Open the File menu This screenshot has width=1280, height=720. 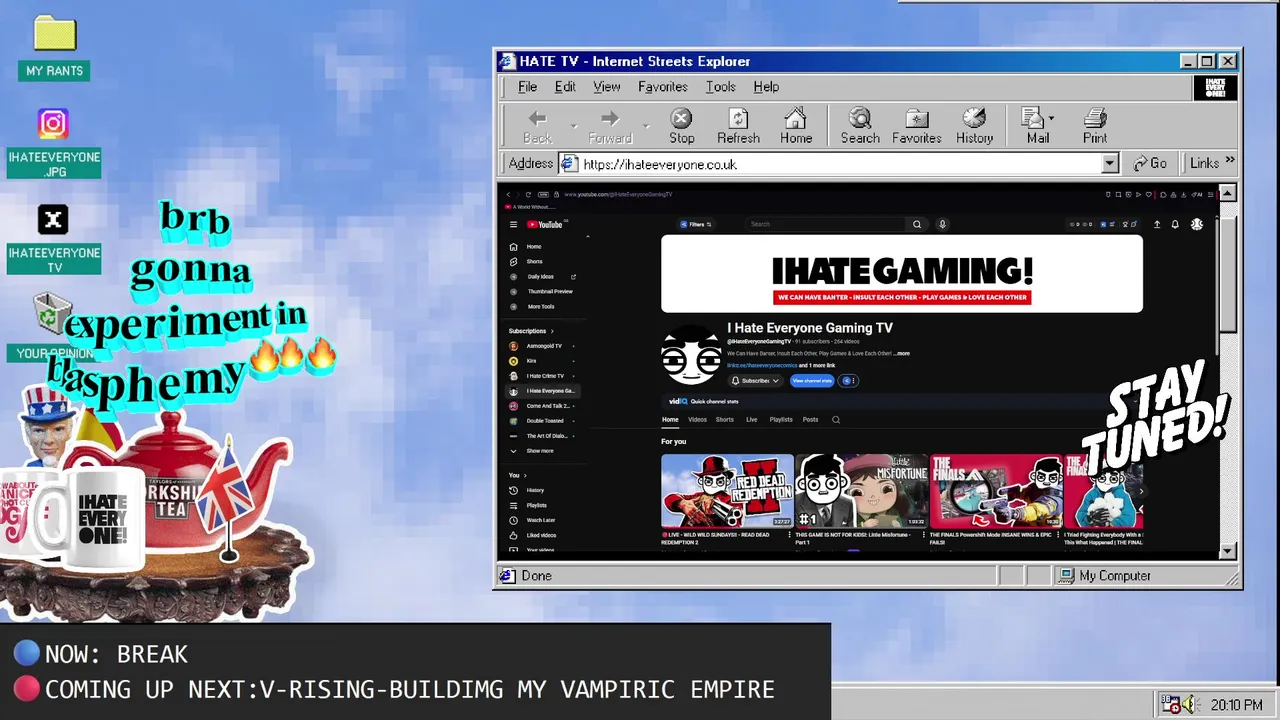coord(527,87)
